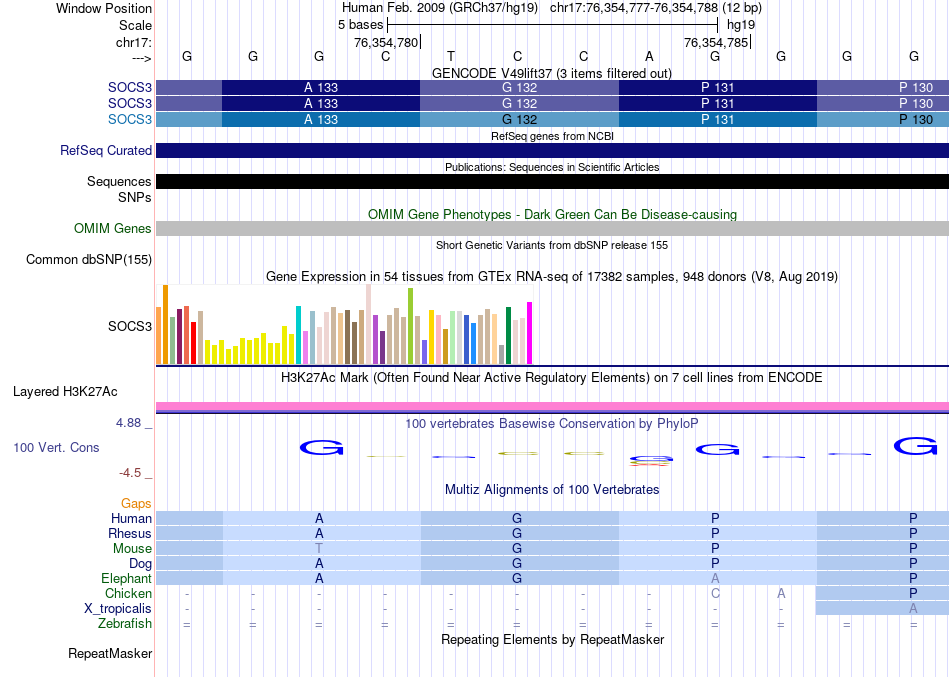Click the black Sequences publication bar
Image resolution: width=950 pixels, height=677 pixels.
coord(552,181)
